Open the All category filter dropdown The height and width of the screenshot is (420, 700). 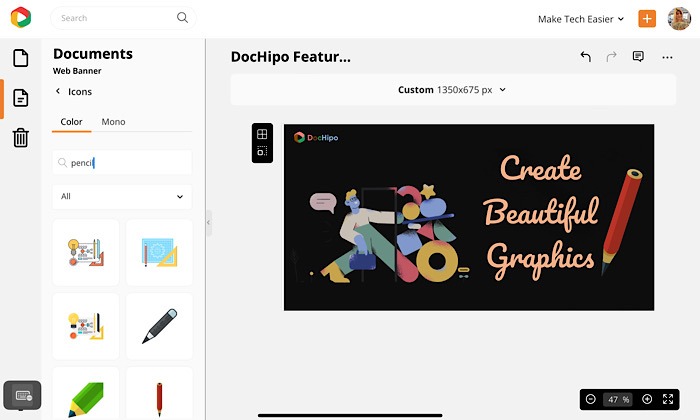click(122, 197)
